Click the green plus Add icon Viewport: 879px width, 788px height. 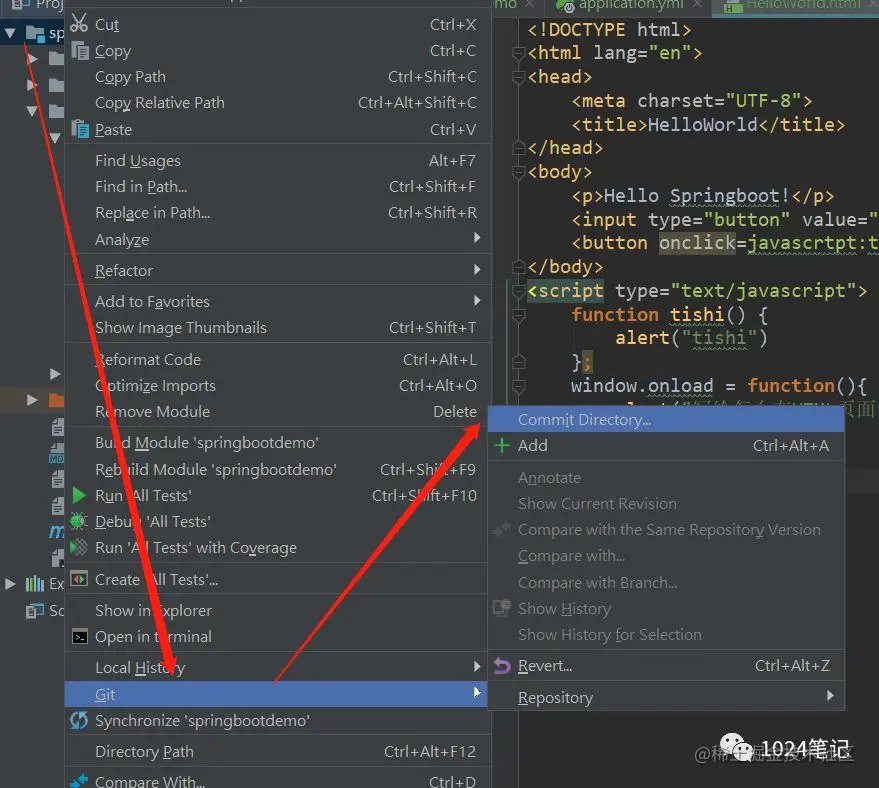pyautogui.click(x=502, y=446)
